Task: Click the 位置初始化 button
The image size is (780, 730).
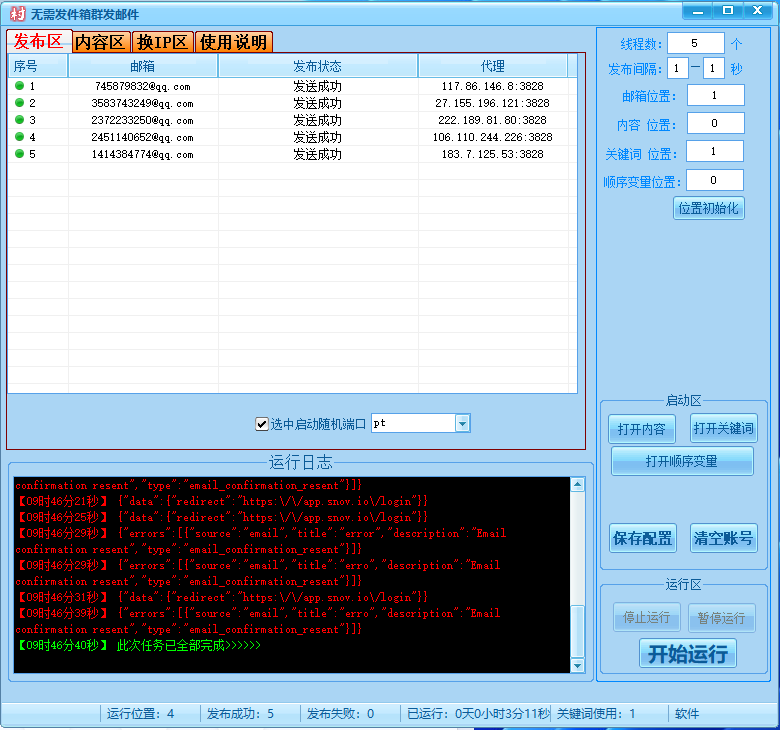Action: [708, 208]
